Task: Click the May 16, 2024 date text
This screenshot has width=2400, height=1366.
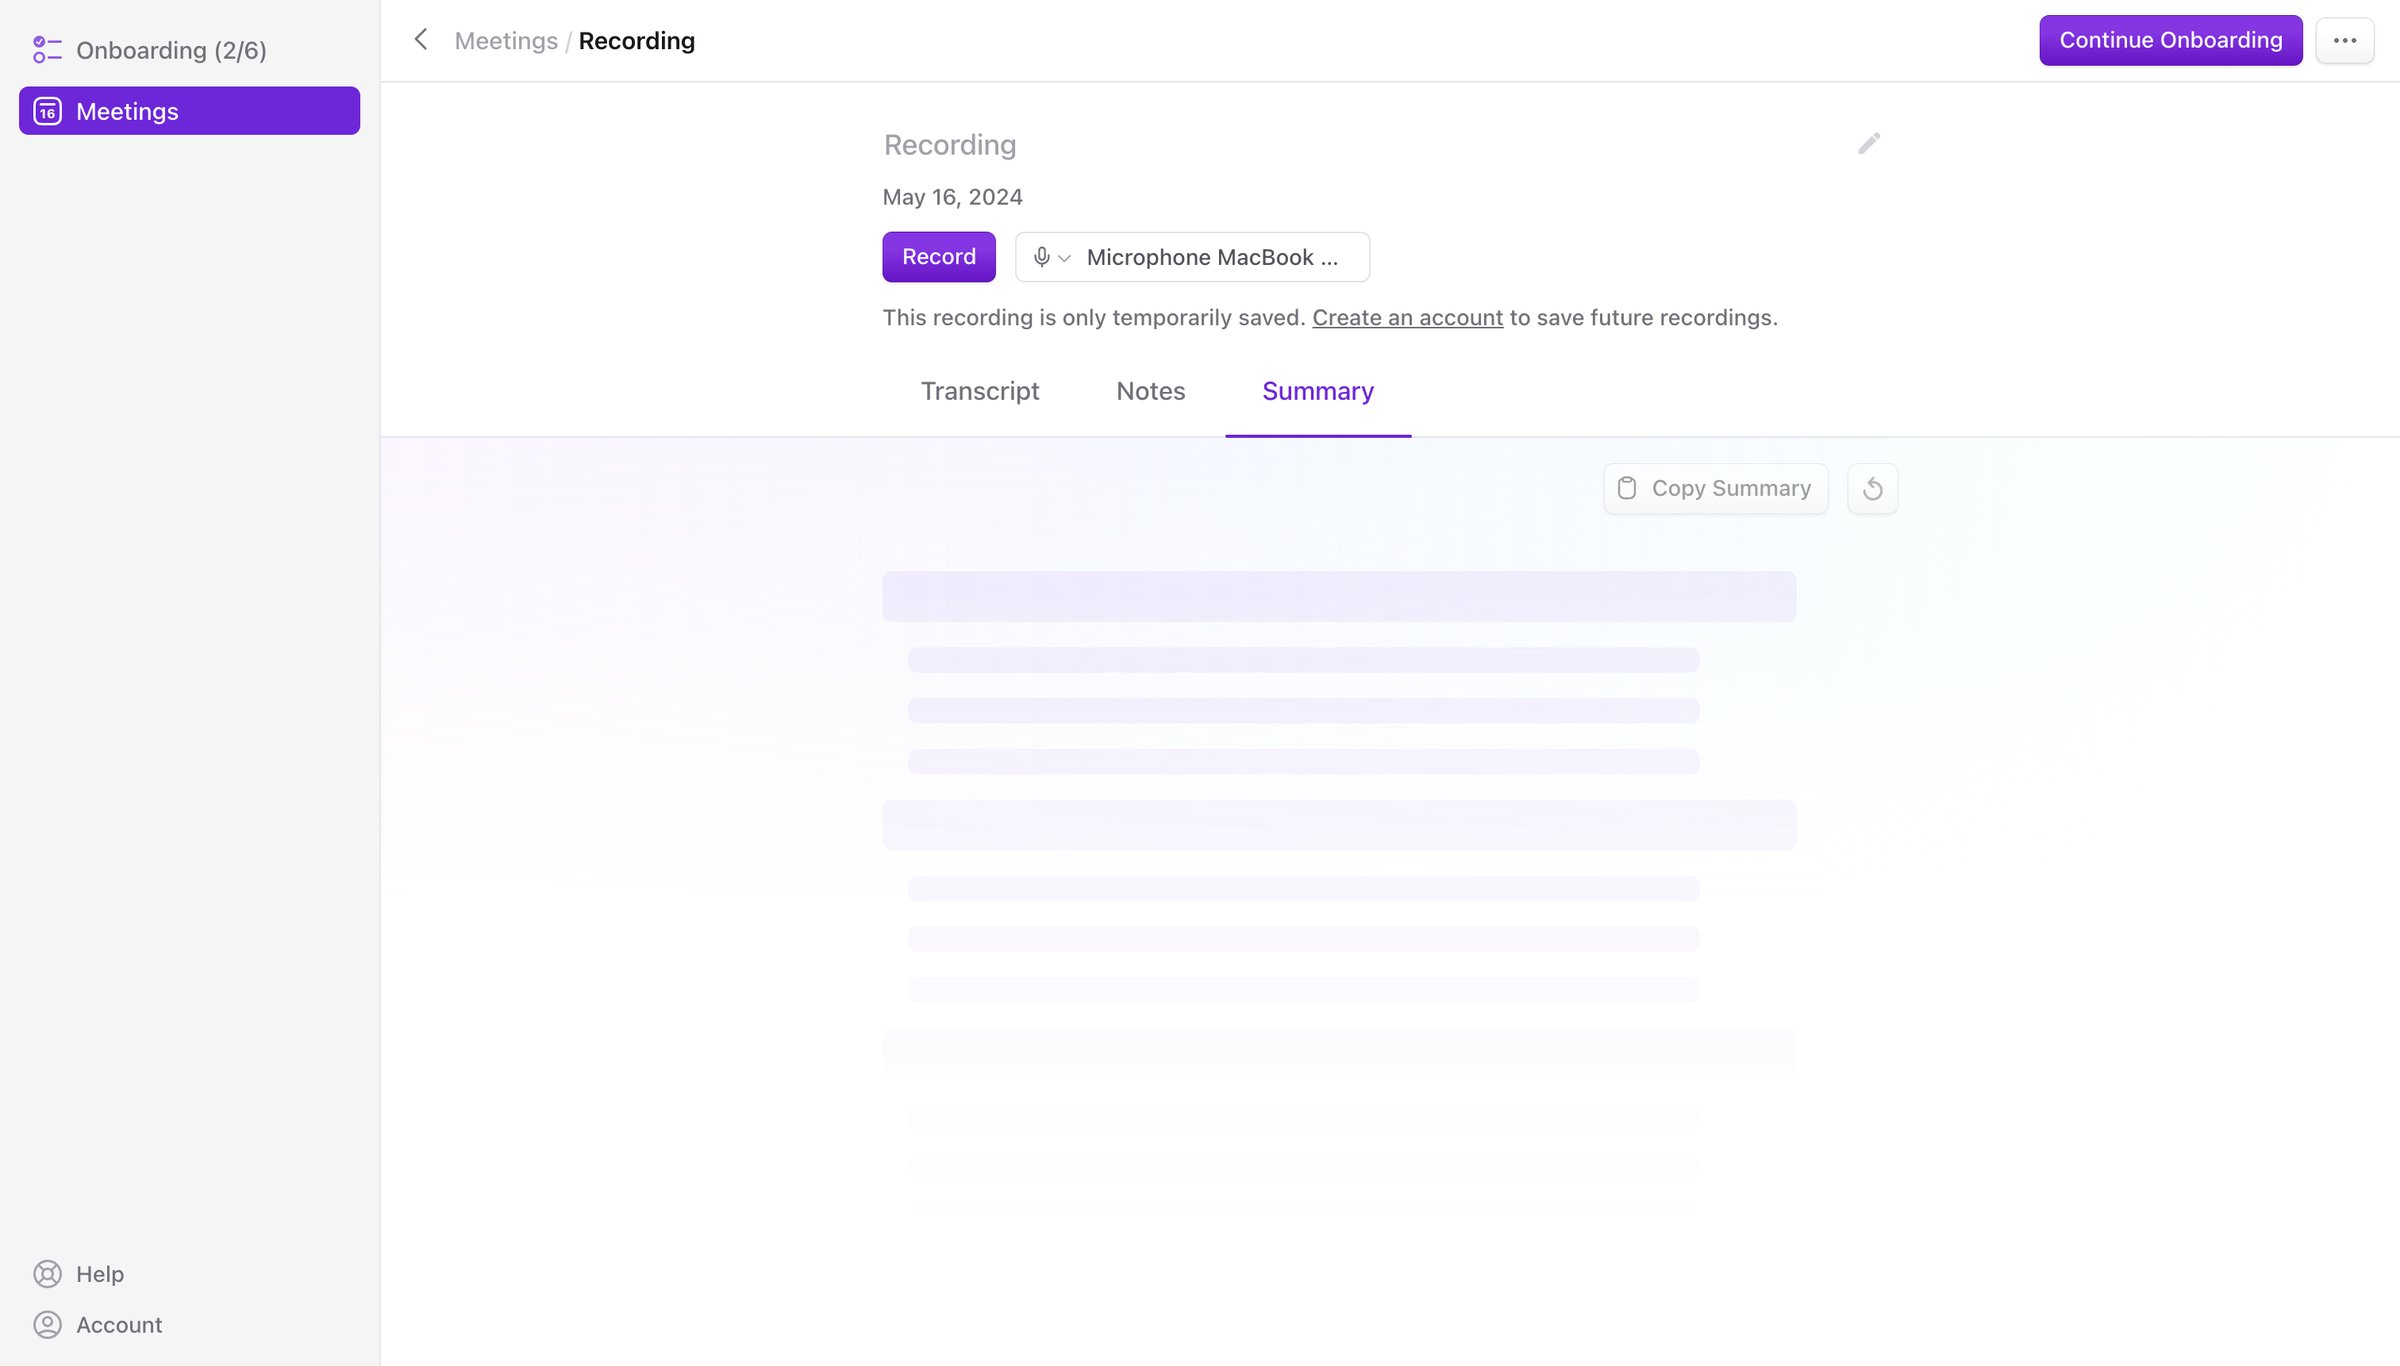Action: tap(952, 197)
